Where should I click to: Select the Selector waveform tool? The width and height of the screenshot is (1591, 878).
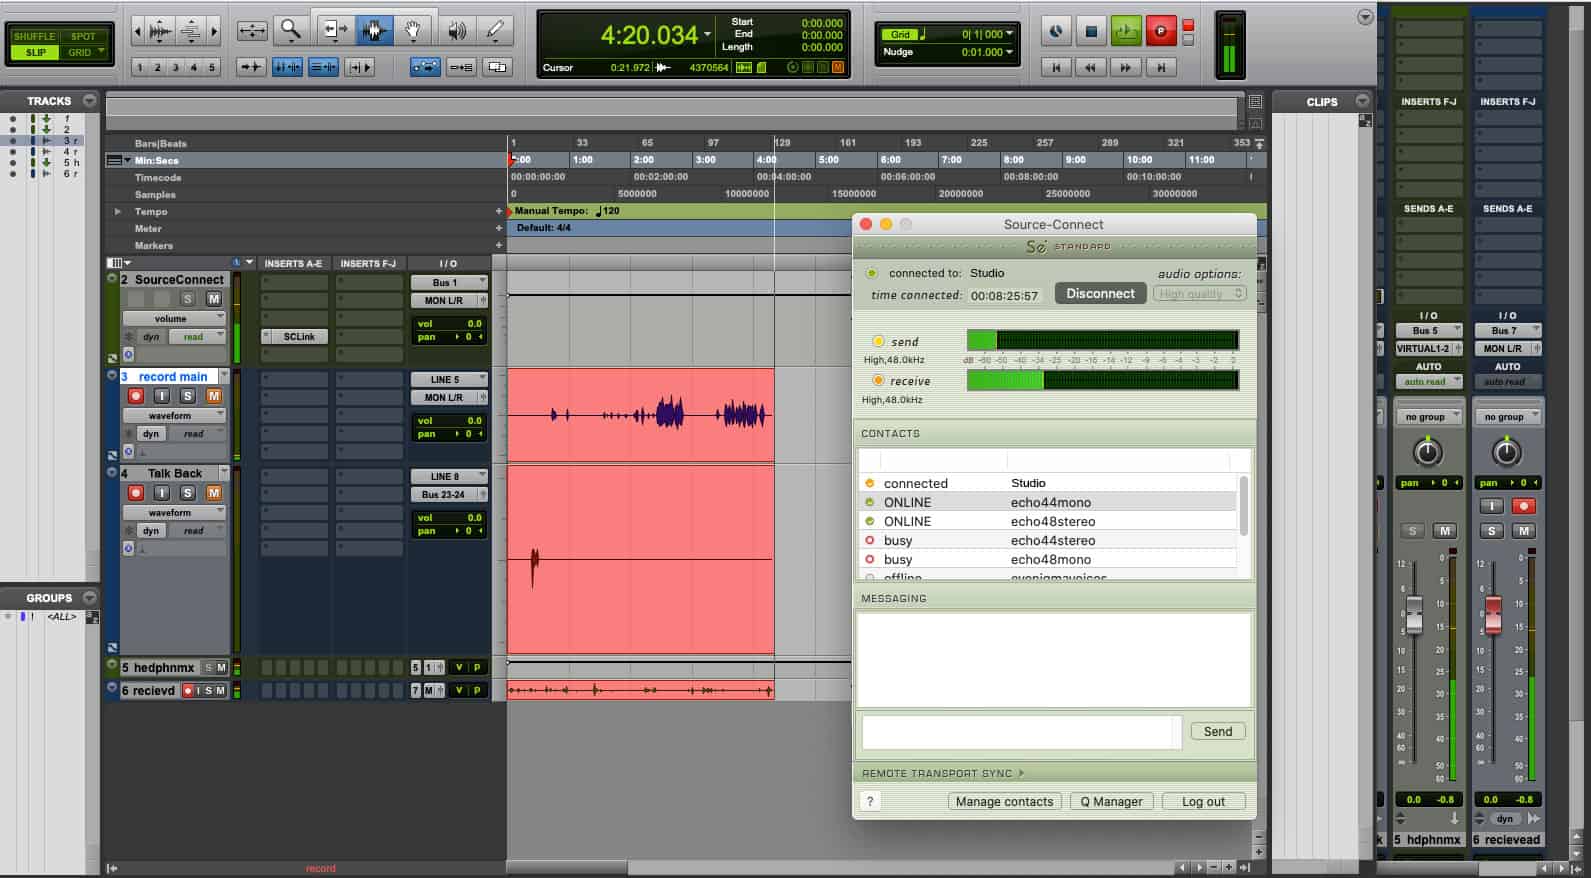(374, 31)
